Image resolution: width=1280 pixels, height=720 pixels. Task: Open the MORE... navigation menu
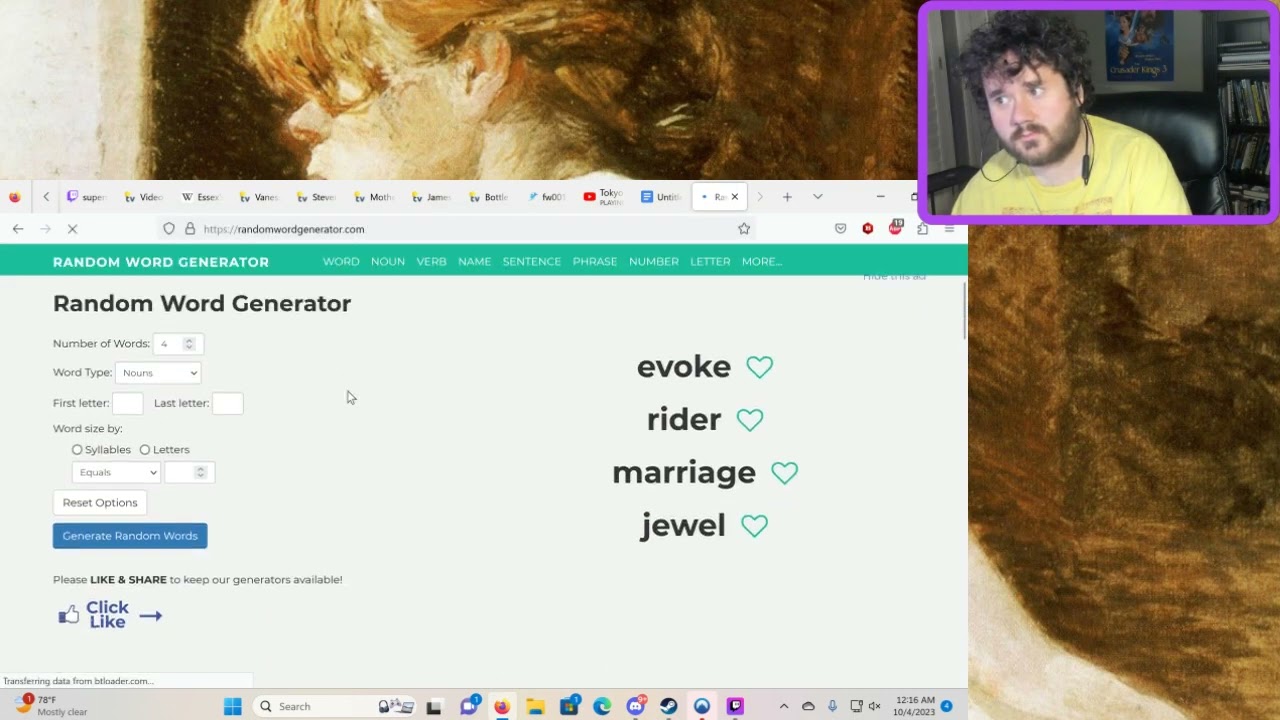point(762,262)
